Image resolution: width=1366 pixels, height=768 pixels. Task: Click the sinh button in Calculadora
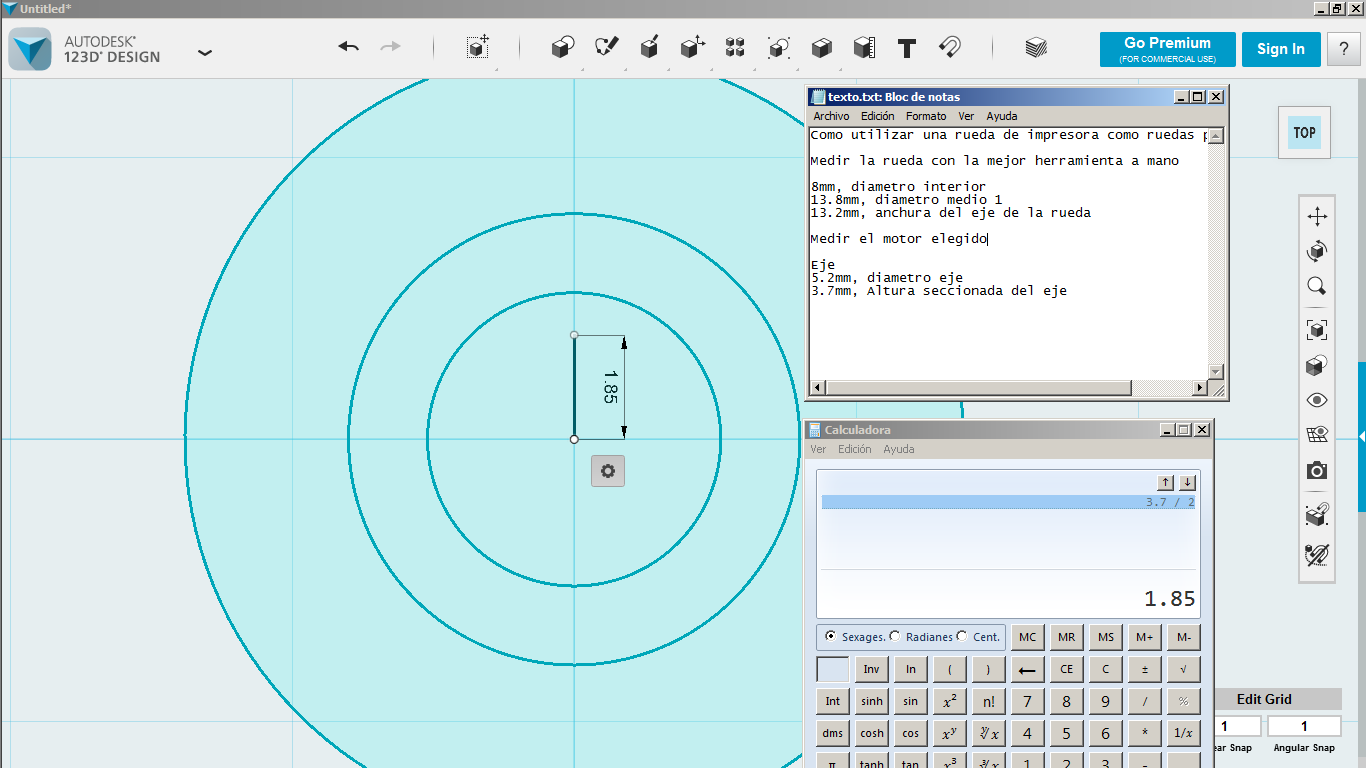872,701
